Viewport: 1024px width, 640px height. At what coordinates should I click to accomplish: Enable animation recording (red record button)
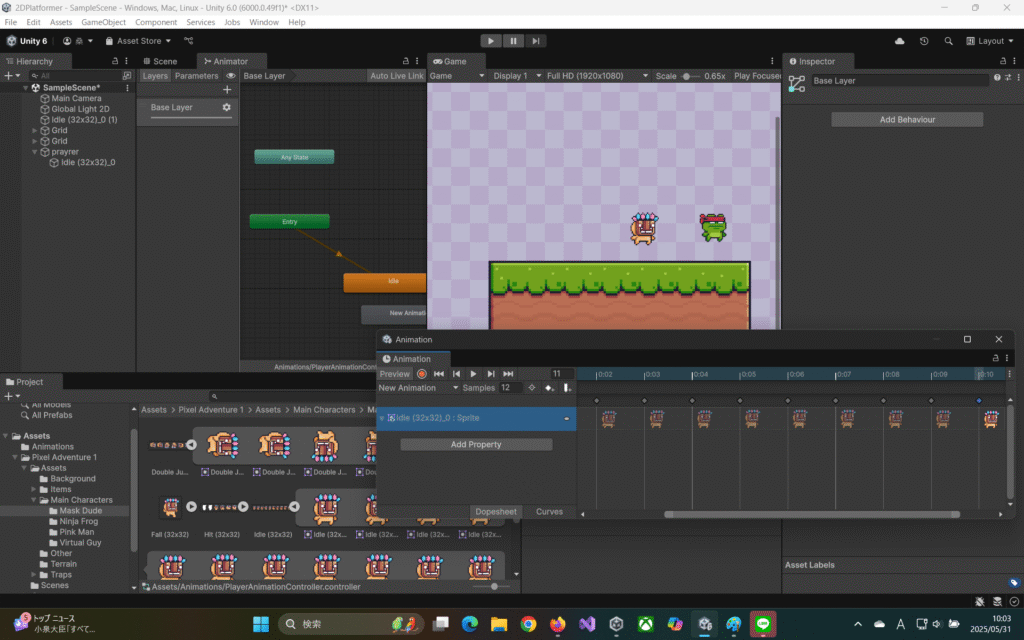422,374
